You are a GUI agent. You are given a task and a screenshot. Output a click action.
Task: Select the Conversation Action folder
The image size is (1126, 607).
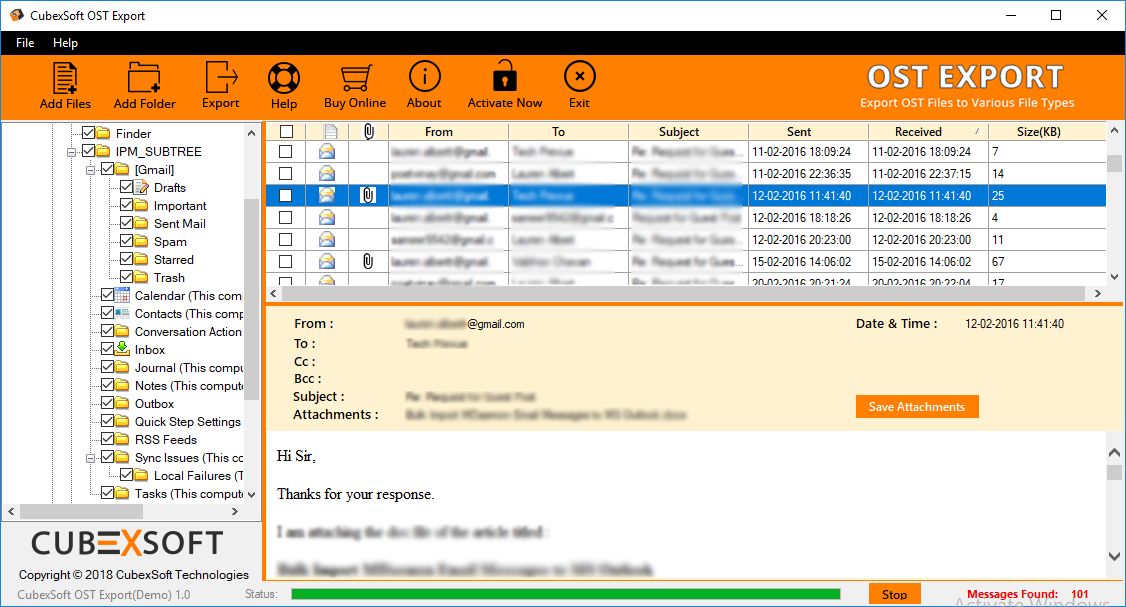188,331
